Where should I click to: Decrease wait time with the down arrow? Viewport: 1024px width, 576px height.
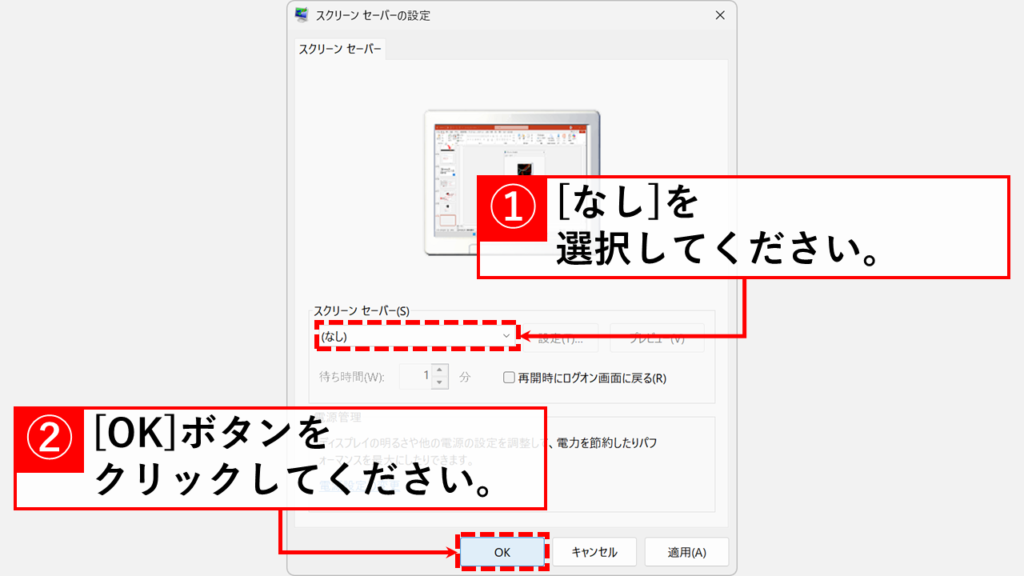(441, 383)
